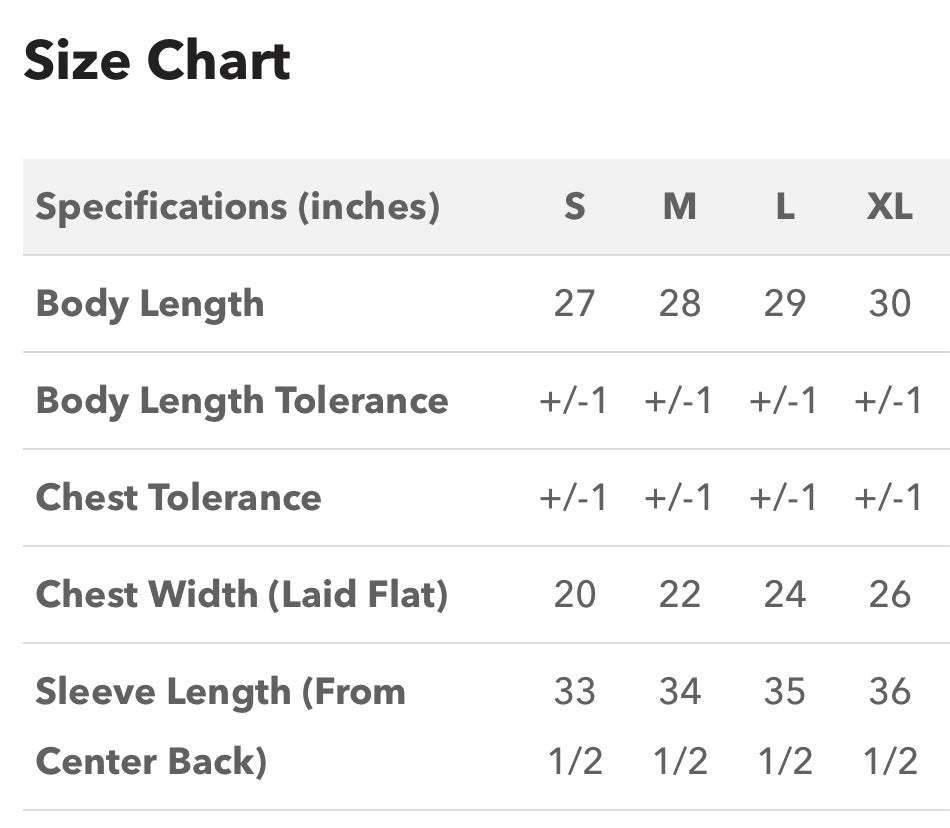Select the Sleeve Length (From Center Back) label
This screenshot has width=950, height=828.
221,726
